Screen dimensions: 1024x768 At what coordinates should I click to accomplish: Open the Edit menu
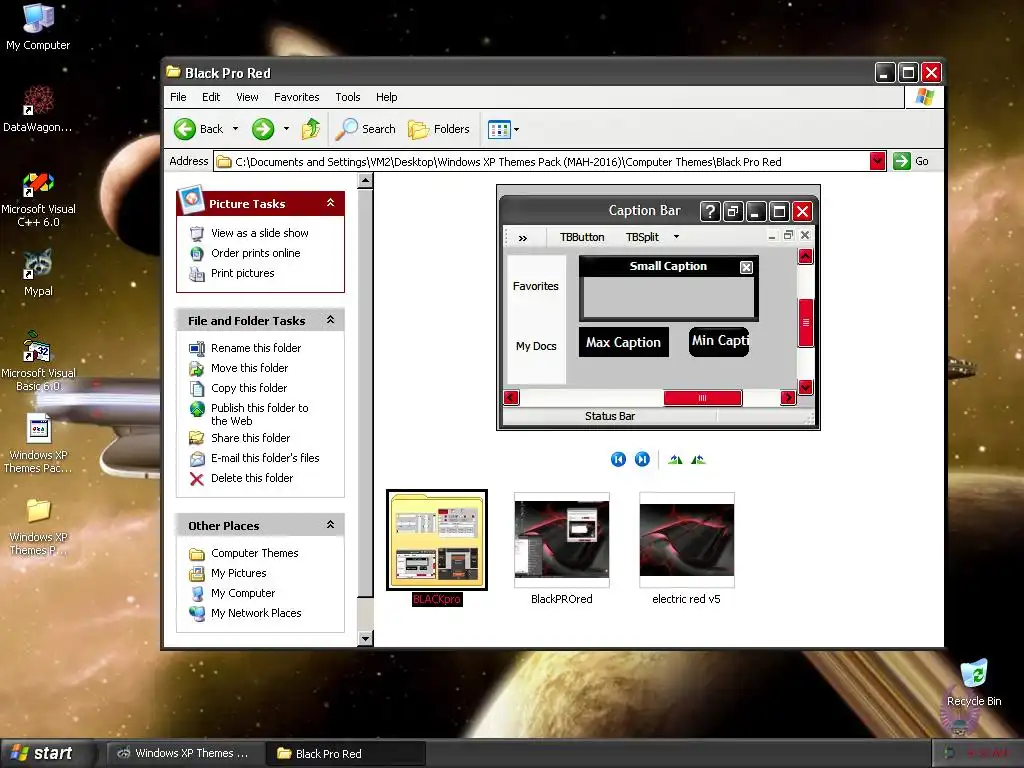point(211,97)
